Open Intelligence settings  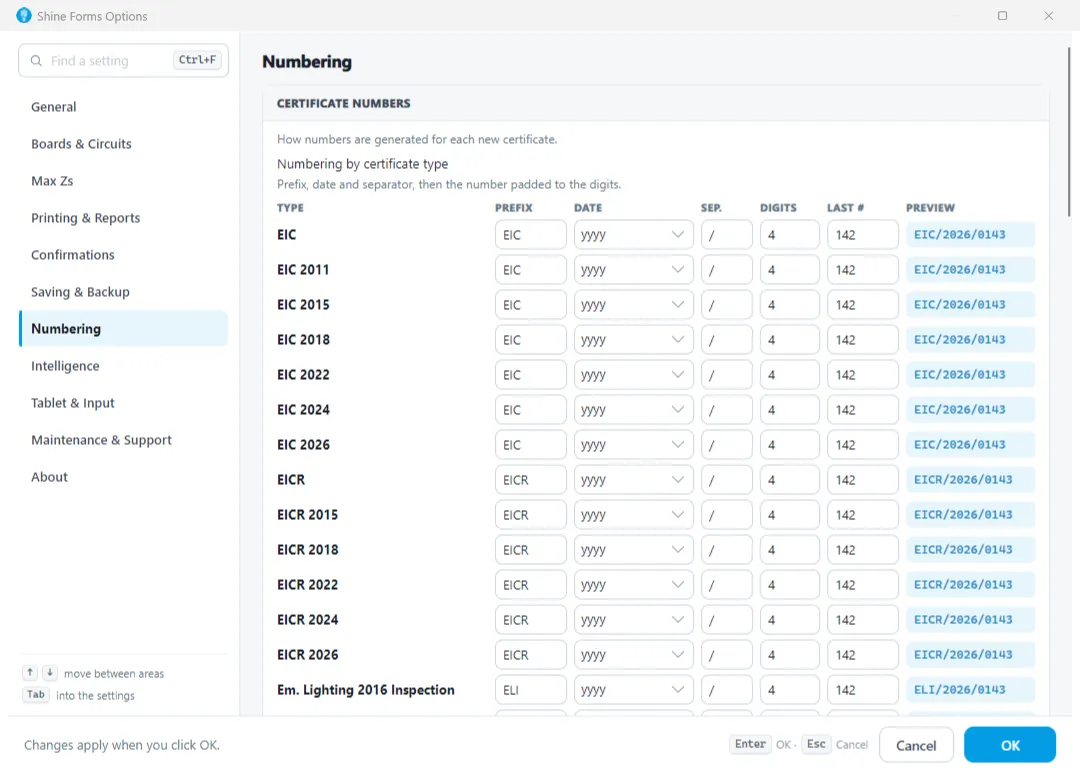click(123, 366)
